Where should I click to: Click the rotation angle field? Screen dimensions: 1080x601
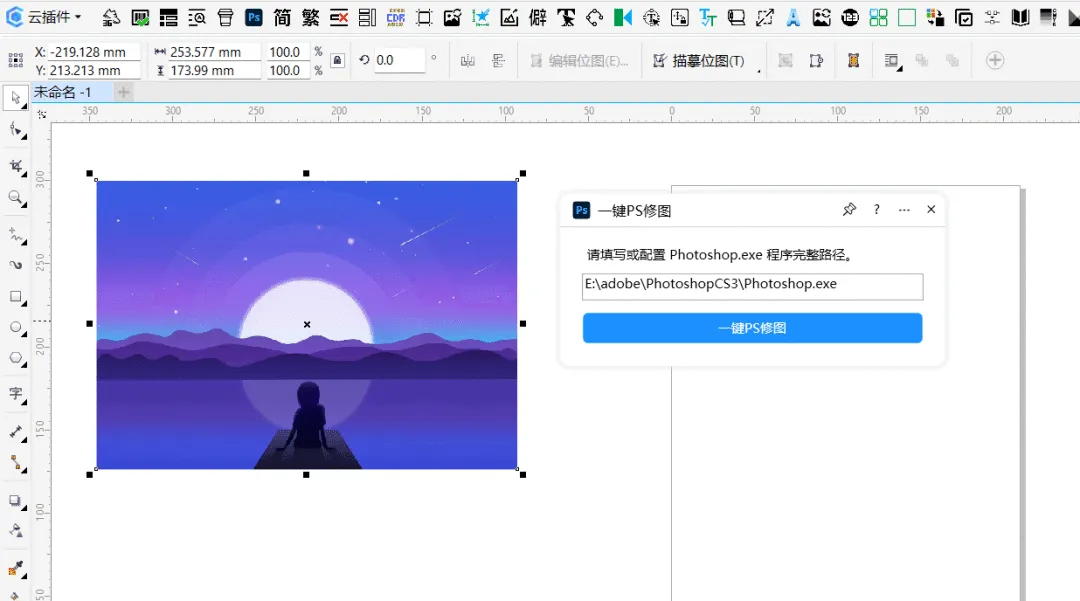[x=399, y=61]
